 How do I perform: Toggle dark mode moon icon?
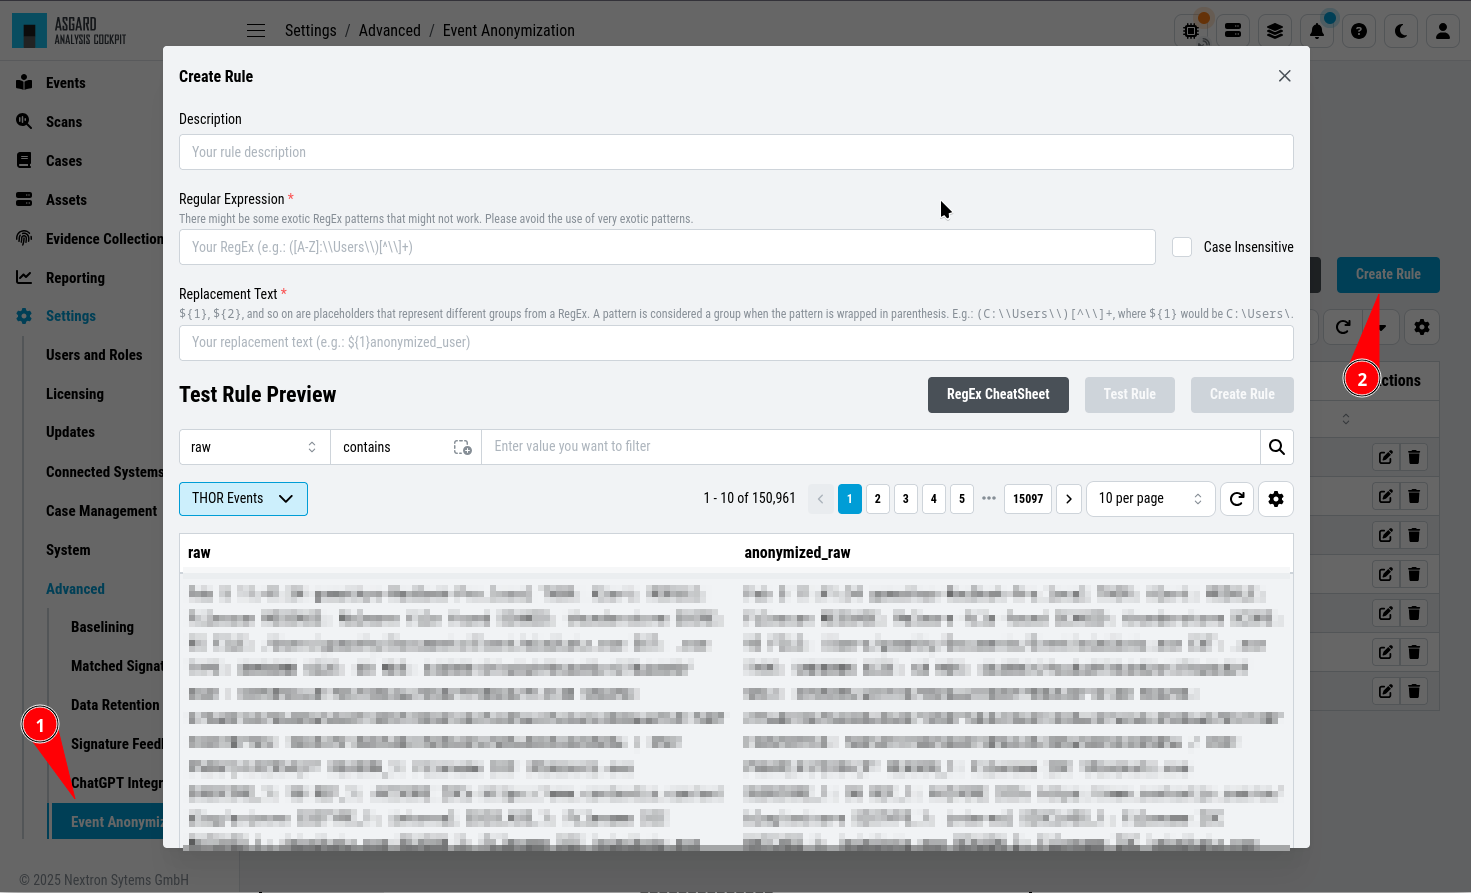[x=1401, y=31]
